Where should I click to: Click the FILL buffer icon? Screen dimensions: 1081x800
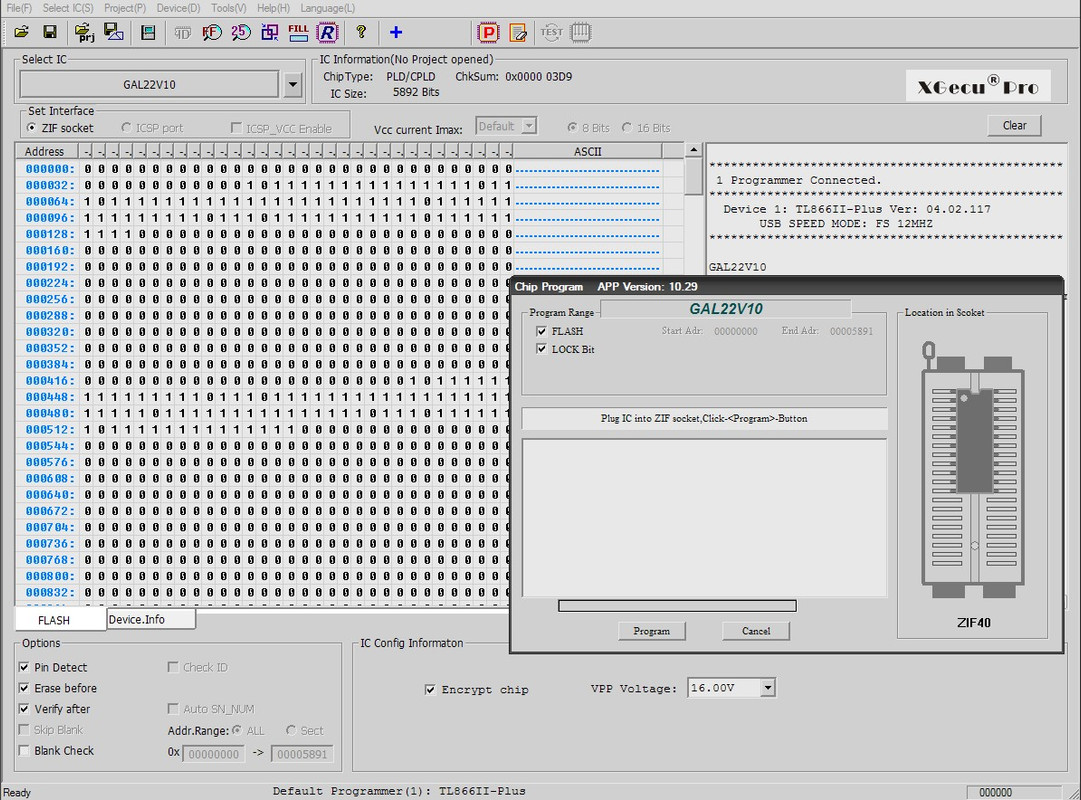299,32
